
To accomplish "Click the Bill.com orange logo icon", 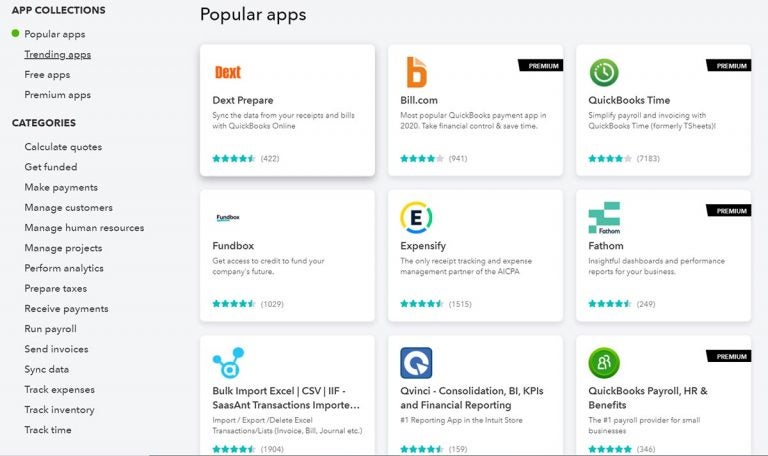I will 416,72.
